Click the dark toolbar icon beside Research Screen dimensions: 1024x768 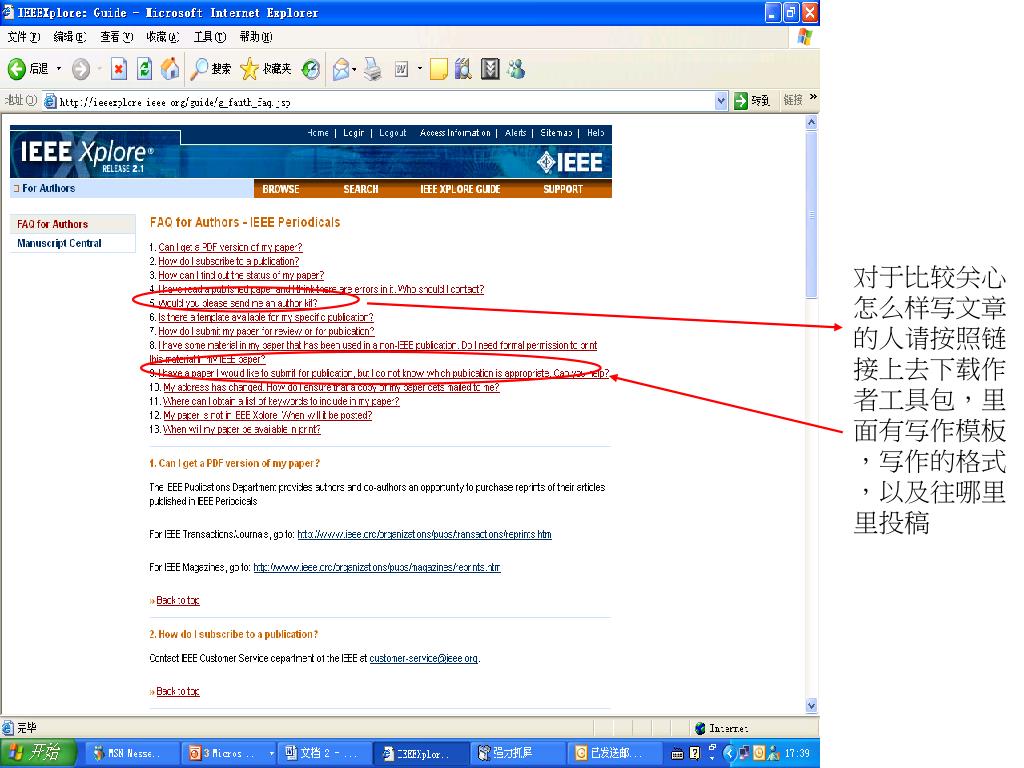[x=490, y=69]
